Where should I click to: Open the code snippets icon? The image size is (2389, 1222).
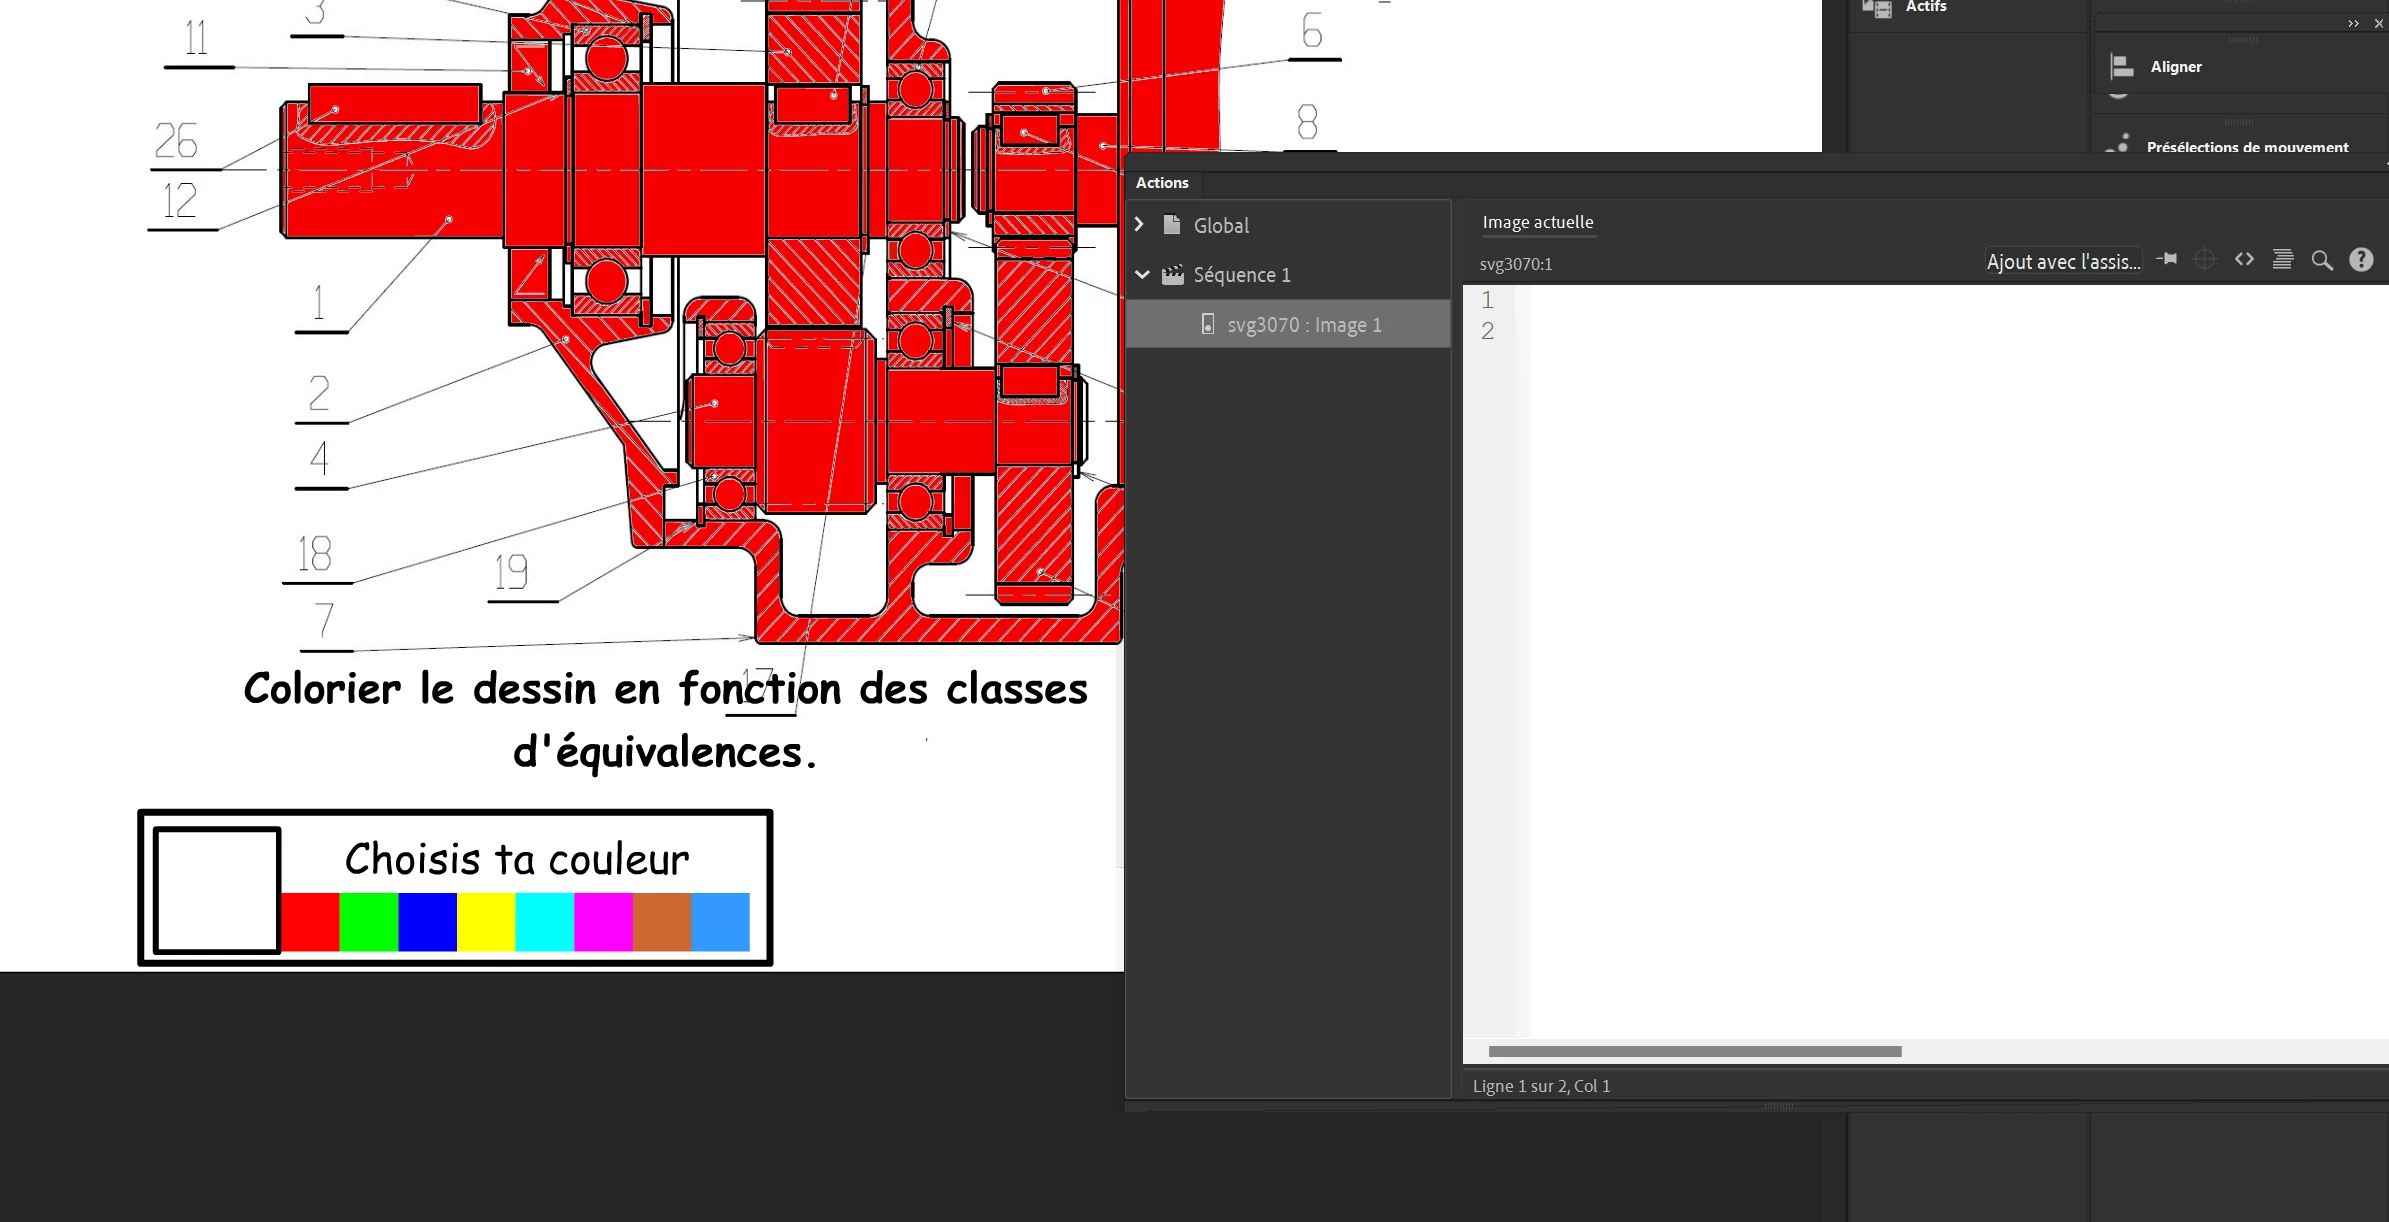2244,260
